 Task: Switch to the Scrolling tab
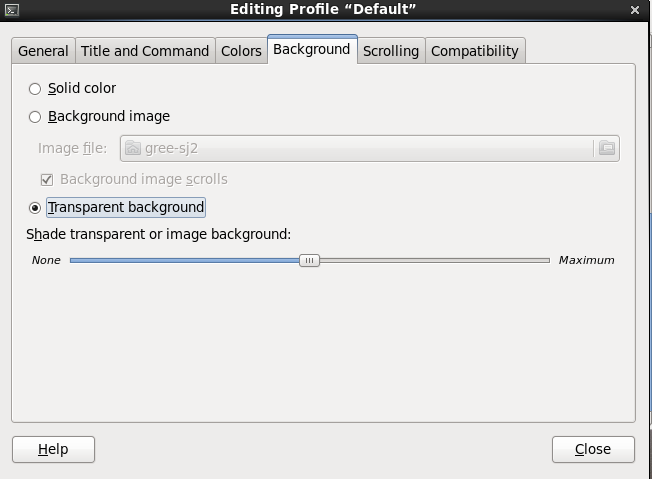[x=391, y=51]
